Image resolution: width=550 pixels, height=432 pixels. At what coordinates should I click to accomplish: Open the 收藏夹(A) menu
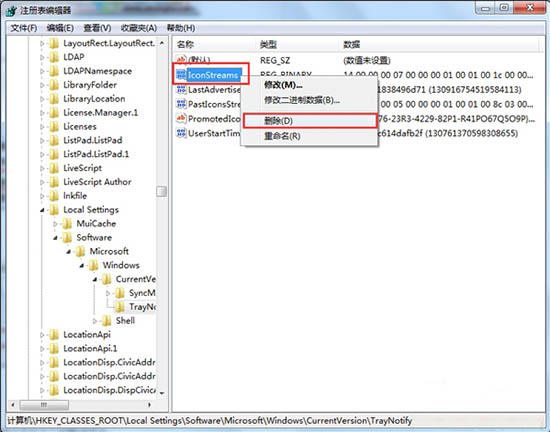coord(139,28)
